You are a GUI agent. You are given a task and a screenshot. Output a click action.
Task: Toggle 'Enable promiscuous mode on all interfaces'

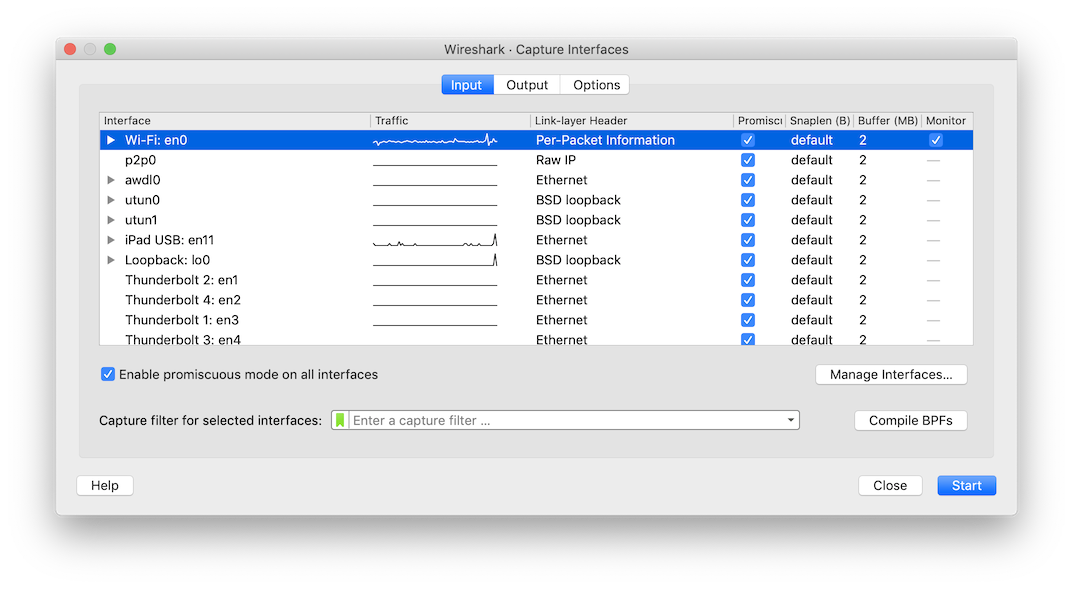click(x=107, y=374)
